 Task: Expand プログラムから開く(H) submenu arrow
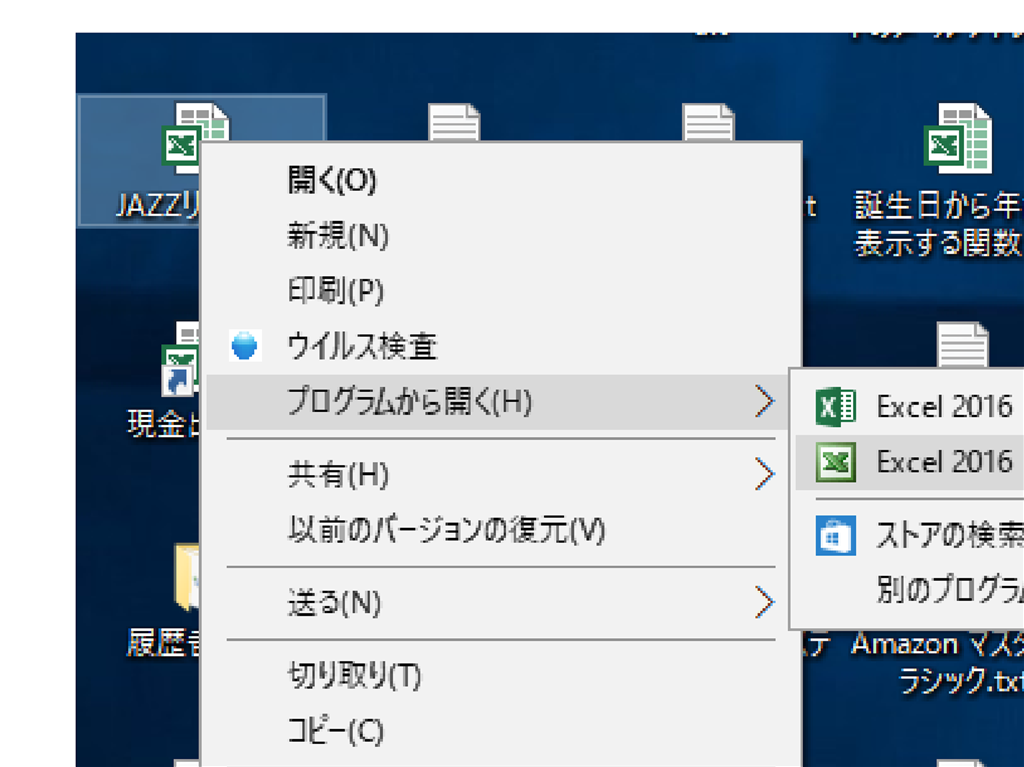click(765, 401)
